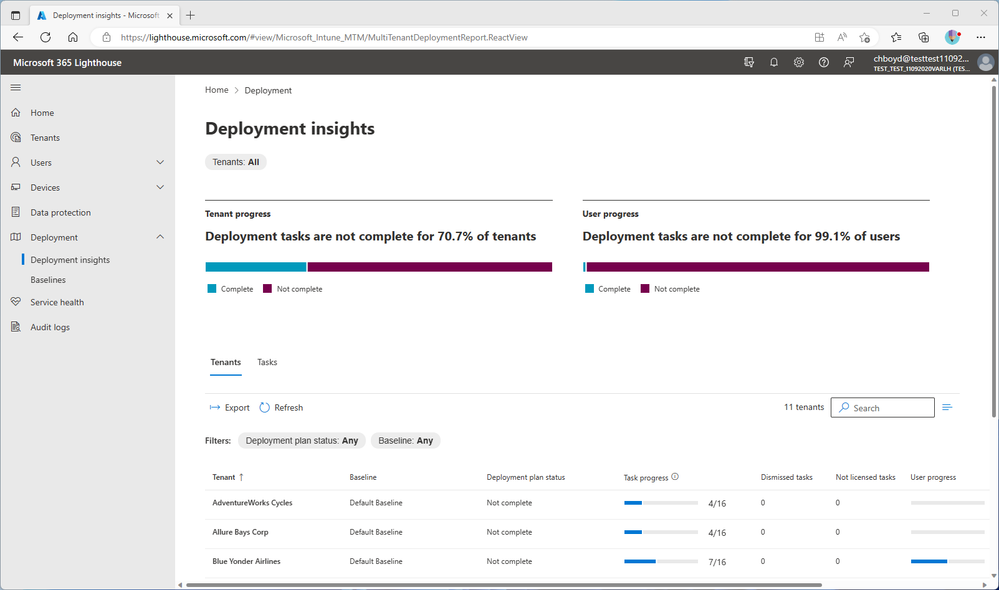
Task: Select Deployment insights sidebar item
Action: pyautogui.click(x=70, y=260)
